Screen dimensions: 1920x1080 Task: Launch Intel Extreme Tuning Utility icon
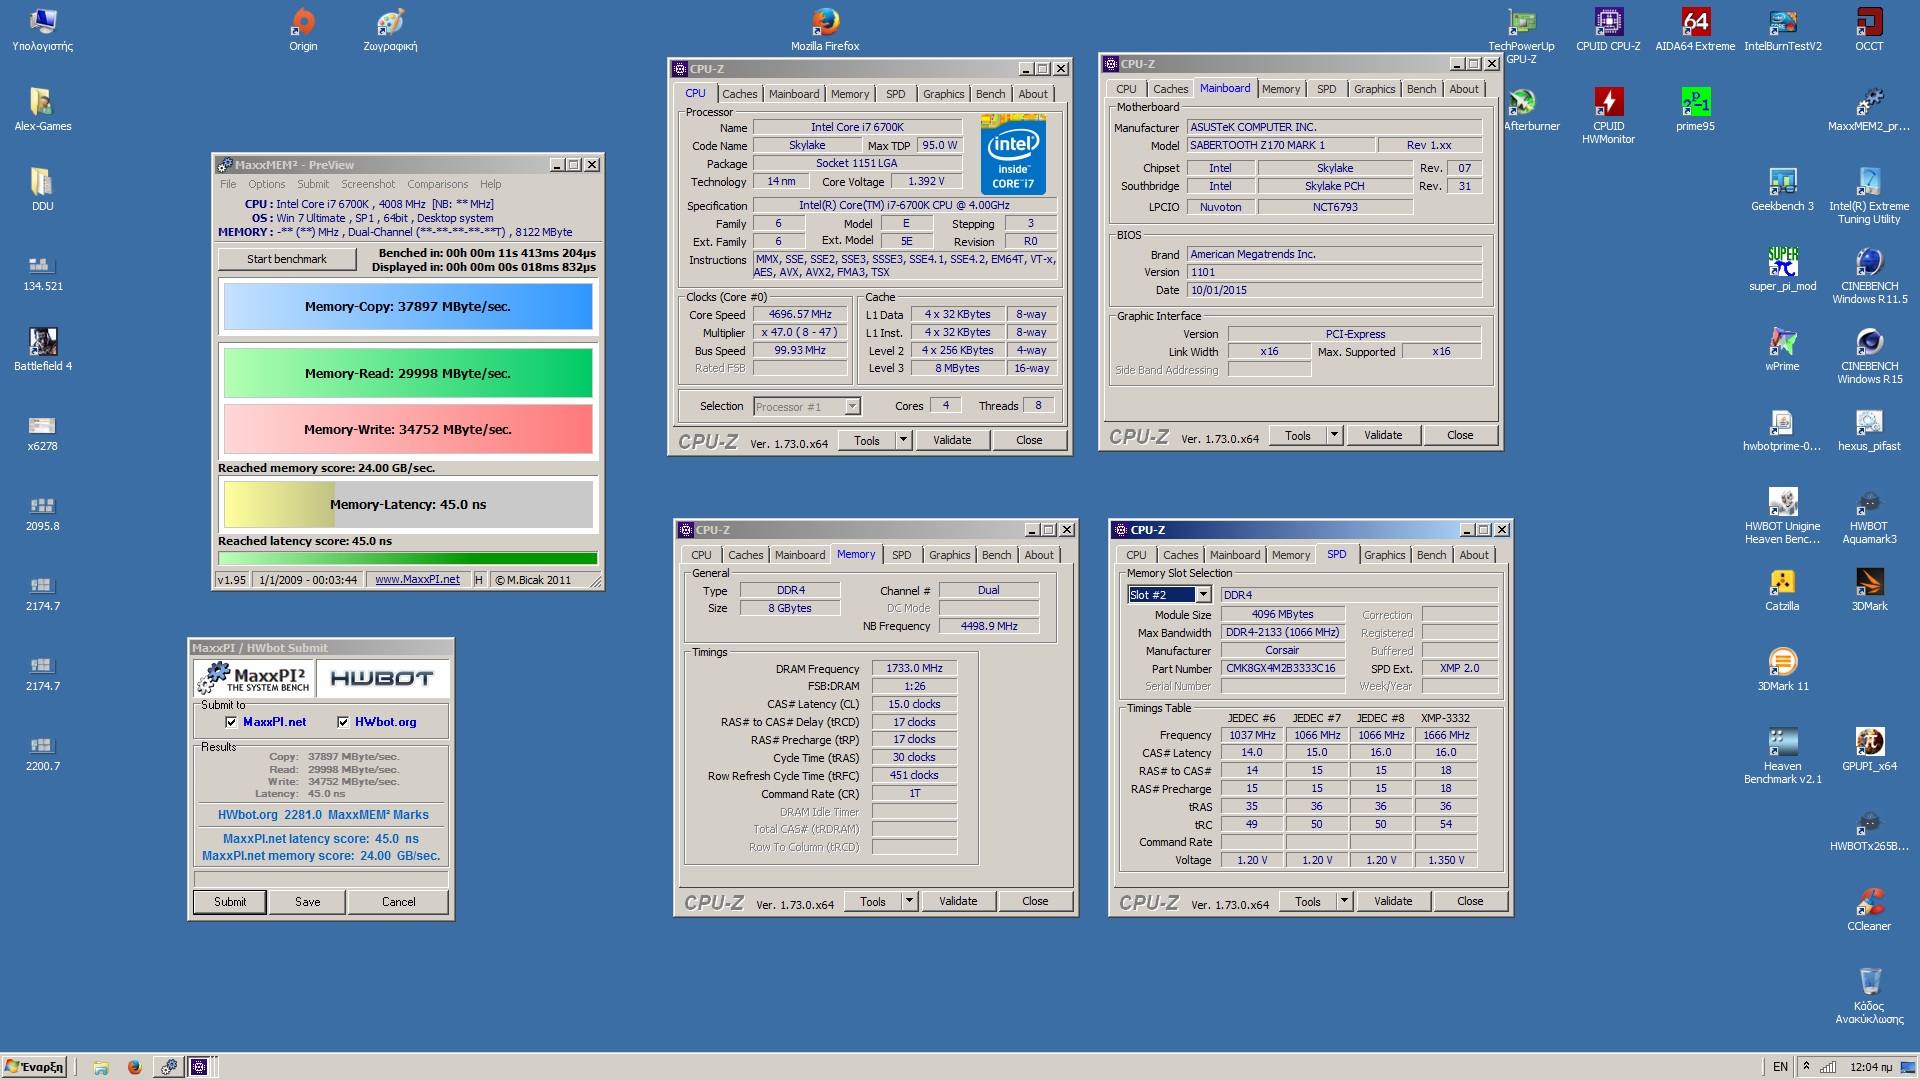pos(1869,195)
